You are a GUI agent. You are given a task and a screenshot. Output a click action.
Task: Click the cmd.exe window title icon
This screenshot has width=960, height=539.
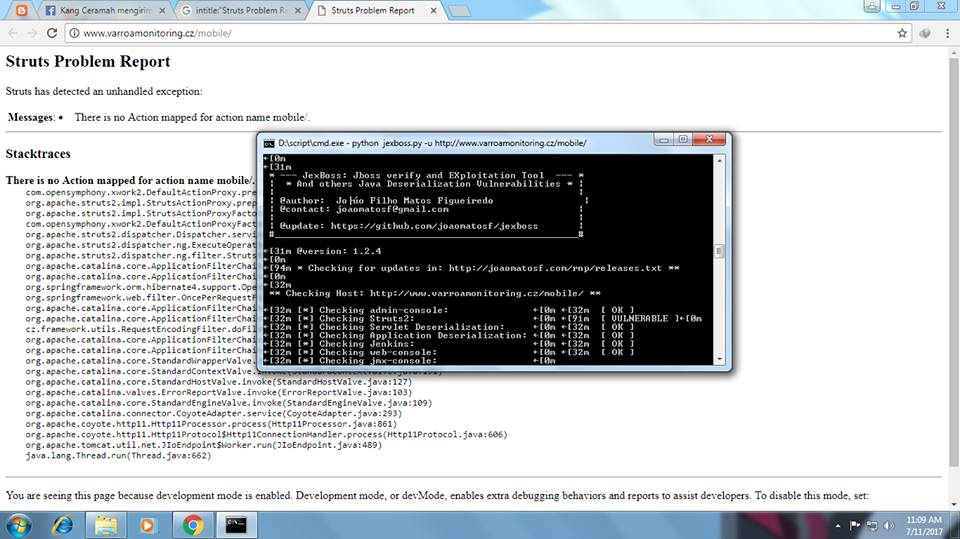tap(269, 143)
